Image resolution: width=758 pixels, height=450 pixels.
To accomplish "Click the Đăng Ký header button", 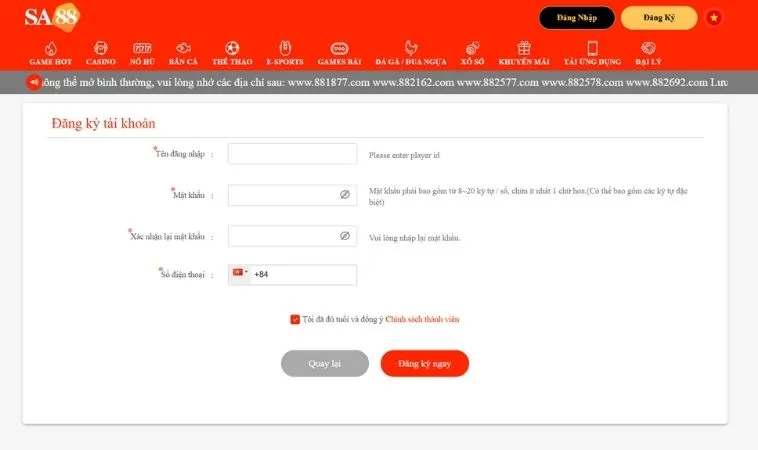I will pyautogui.click(x=659, y=18).
